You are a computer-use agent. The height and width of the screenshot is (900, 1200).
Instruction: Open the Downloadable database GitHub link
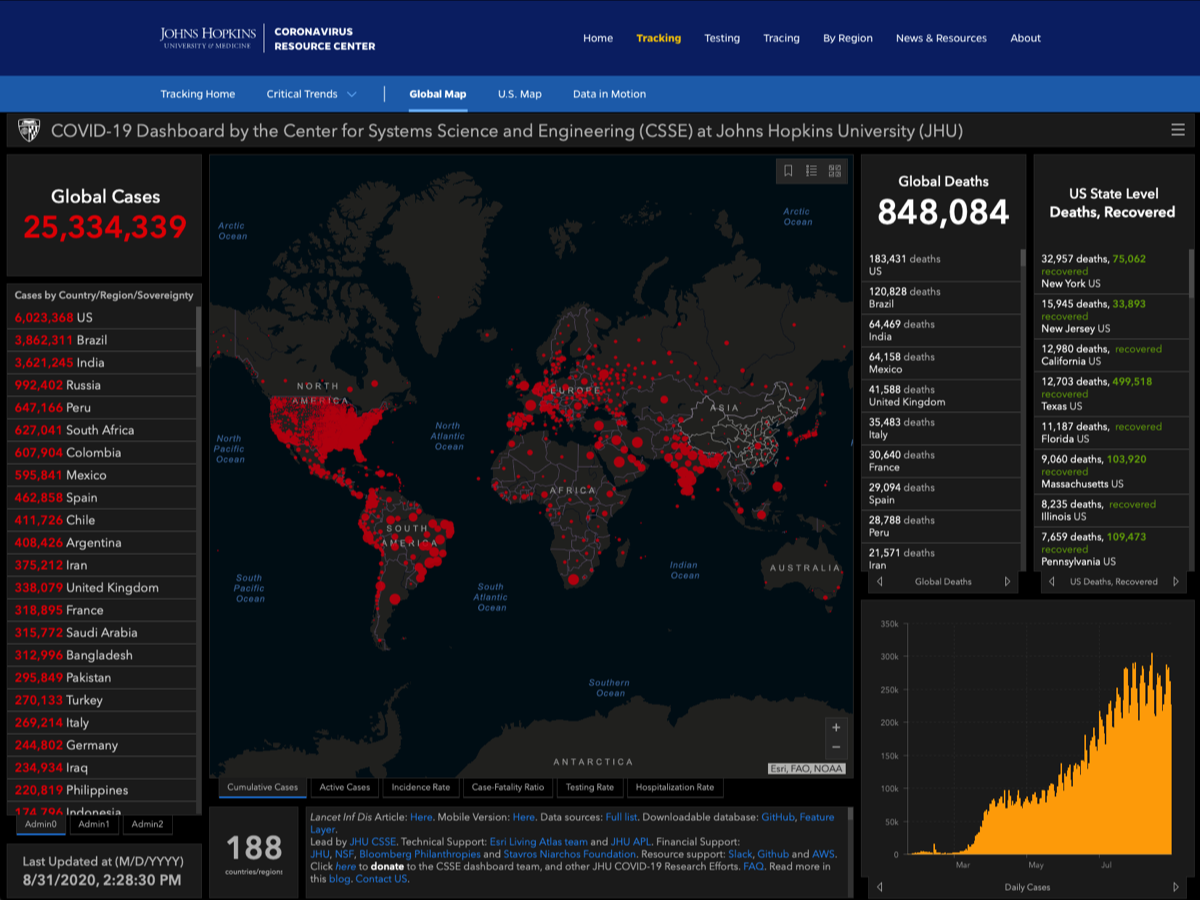pyautogui.click(x=778, y=817)
